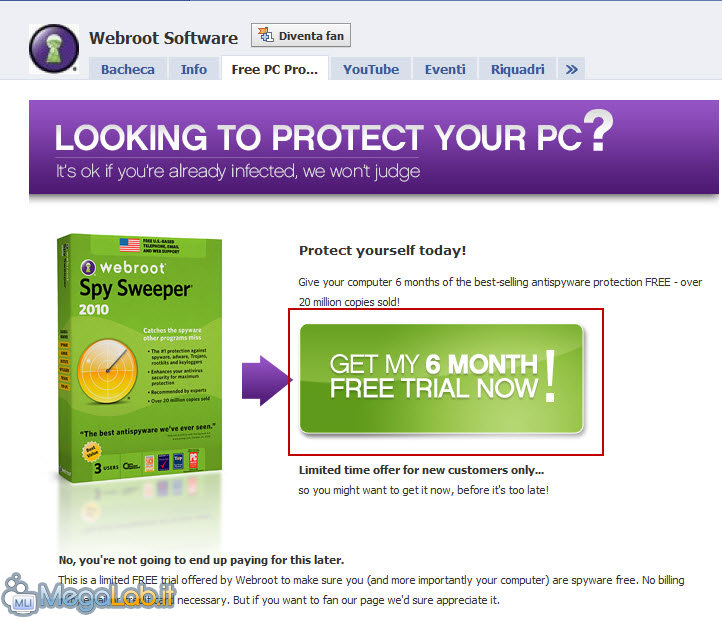
Task: Click Get My 6 Month Free Trial button
Action: tap(441, 378)
